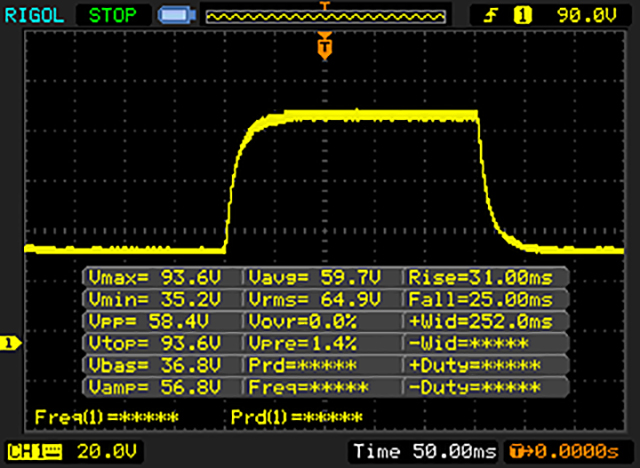Select the Vrms= 64.9V measurement
The image size is (640, 468).
click(x=315, y=300)
